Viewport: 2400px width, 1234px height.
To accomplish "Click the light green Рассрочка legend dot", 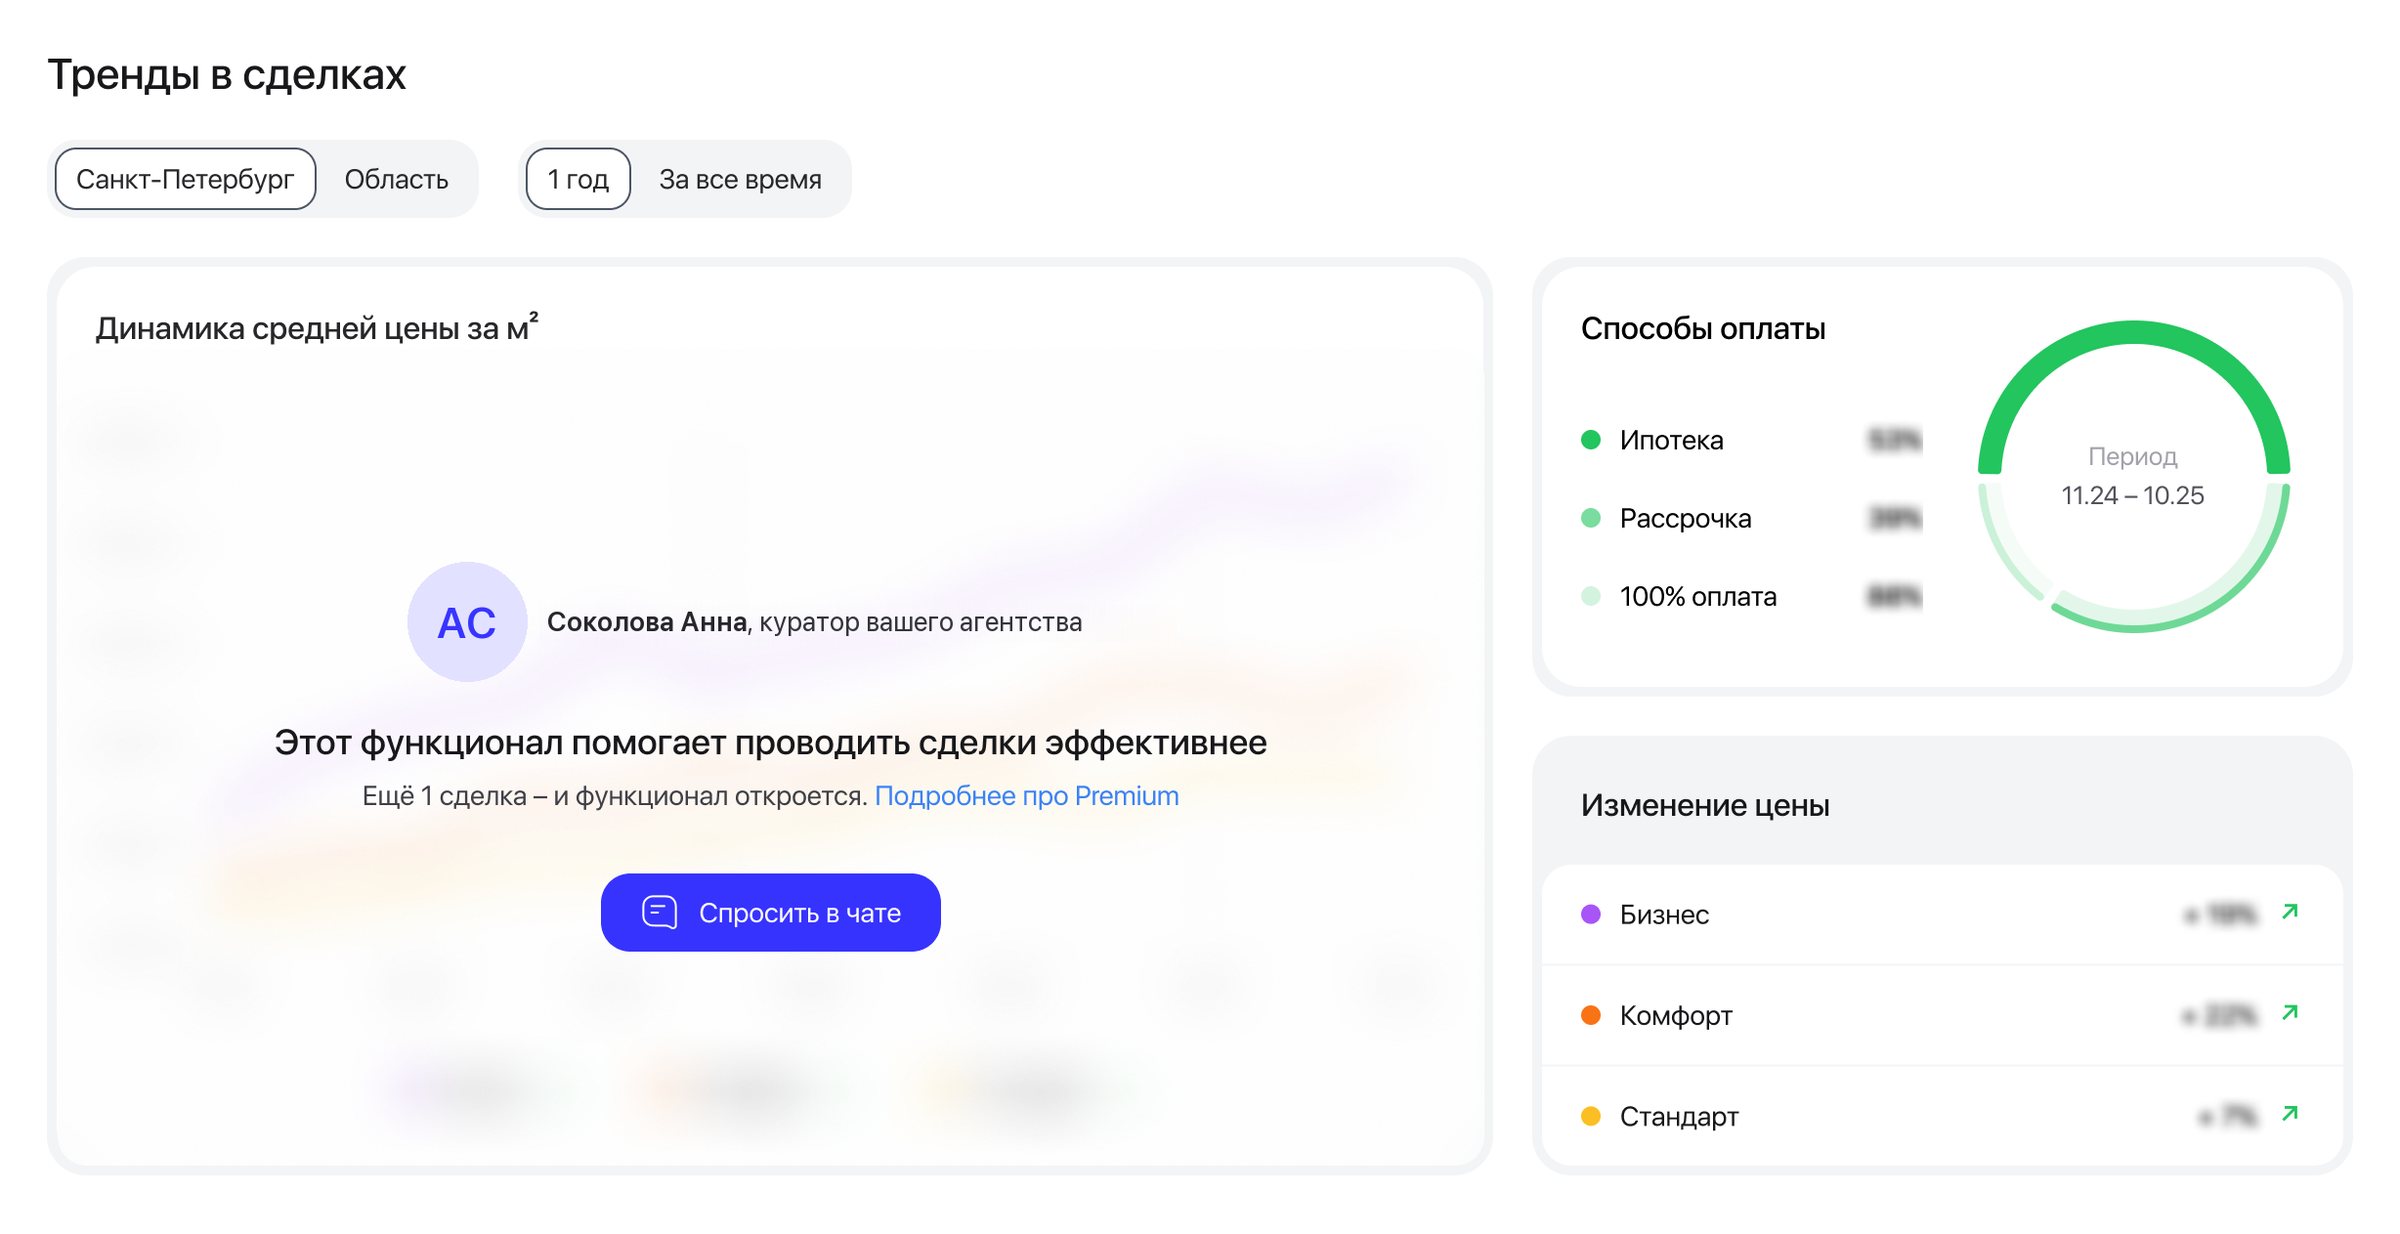I will pos(1591,518).
